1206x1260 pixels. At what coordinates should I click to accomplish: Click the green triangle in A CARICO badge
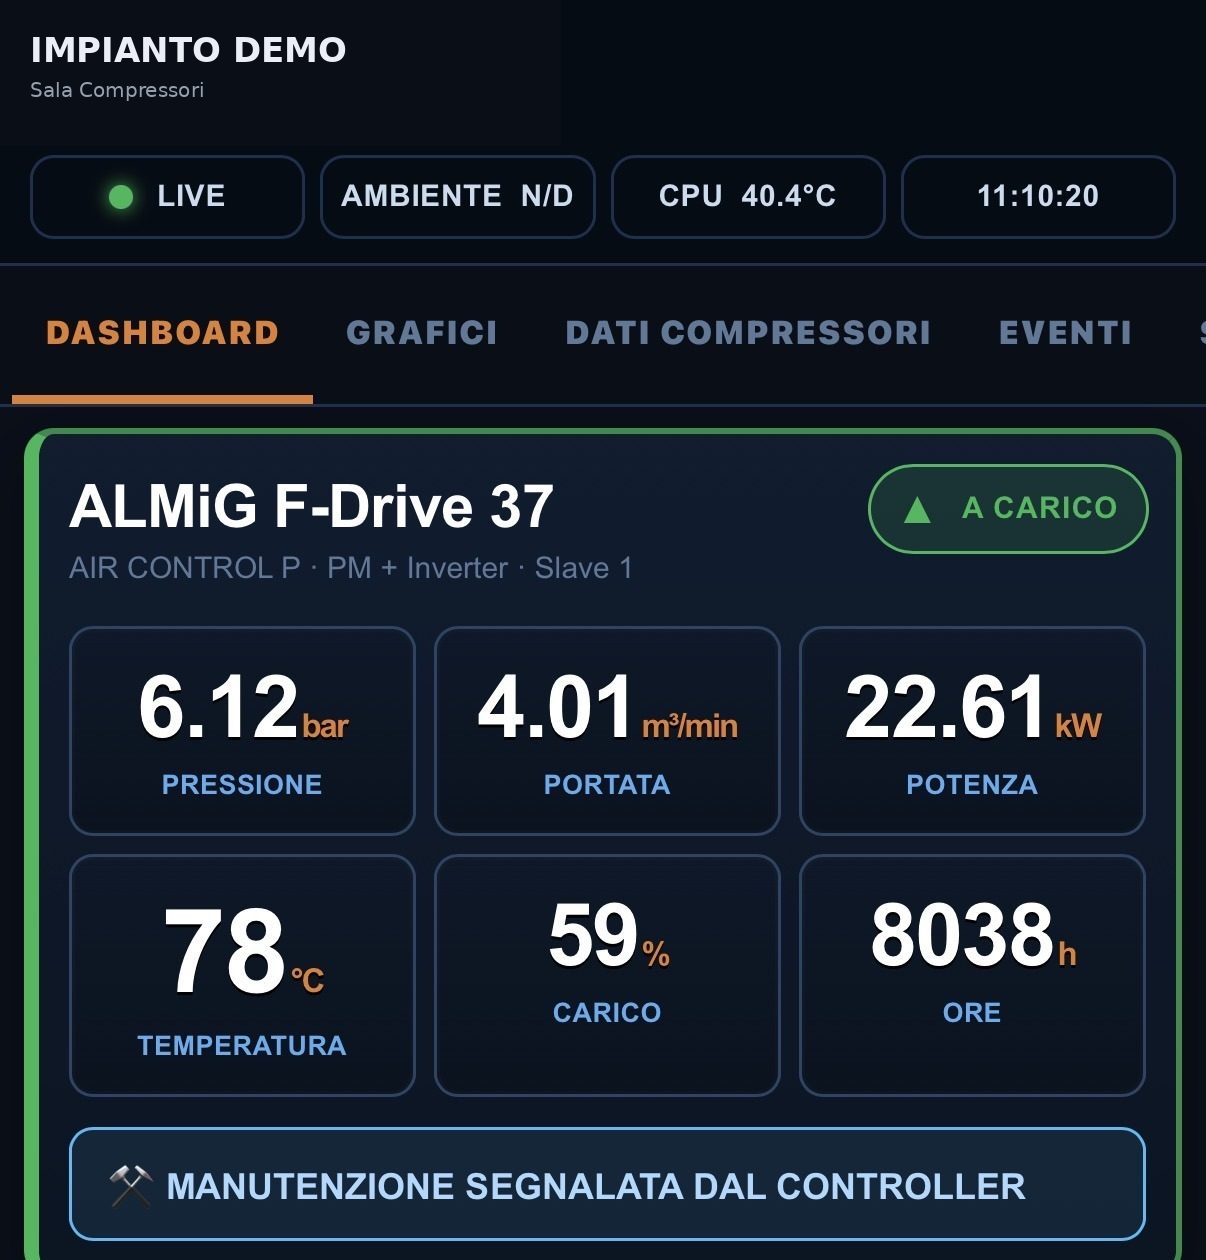917,510
